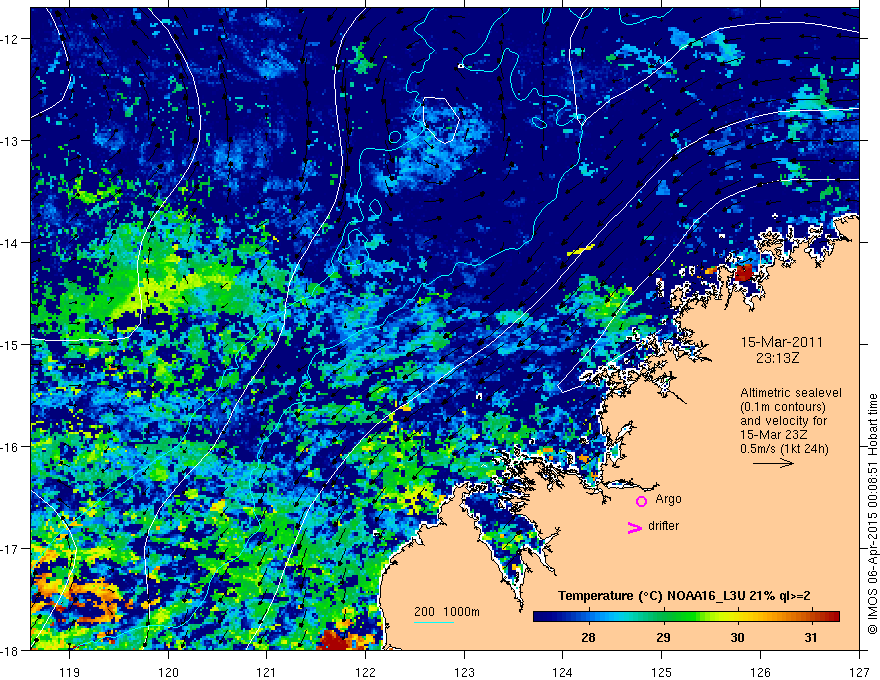The image size is (880, 680).
Task: Click the longitude label 127
Action: pyautogui.click(x=859, y=672)
